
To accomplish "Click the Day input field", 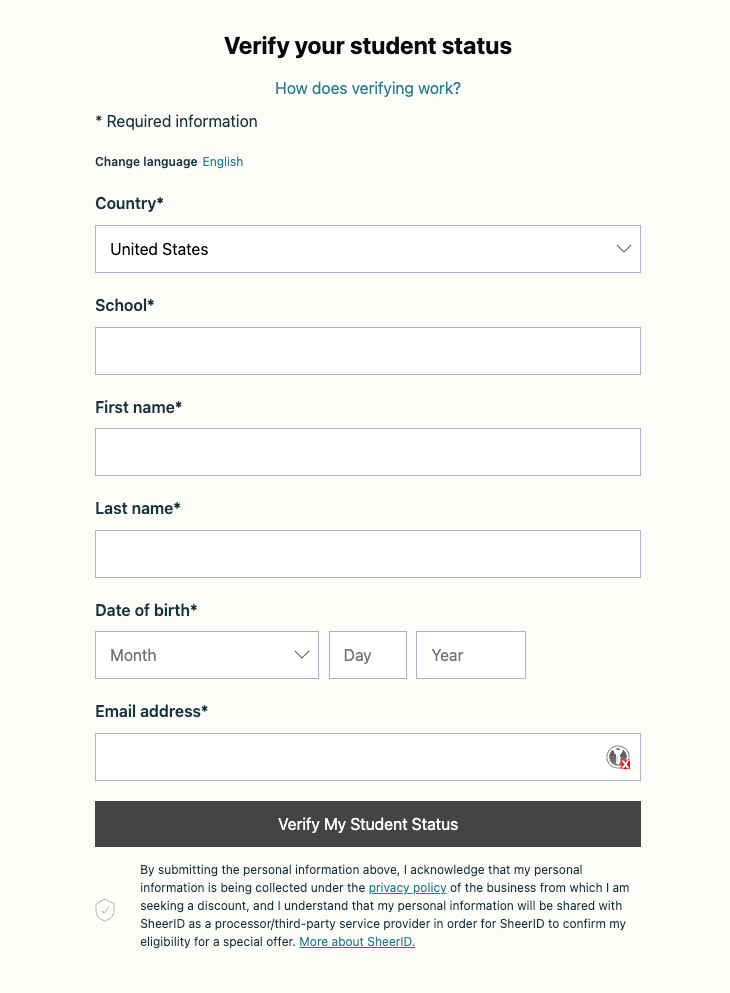I will pos(368,655).
